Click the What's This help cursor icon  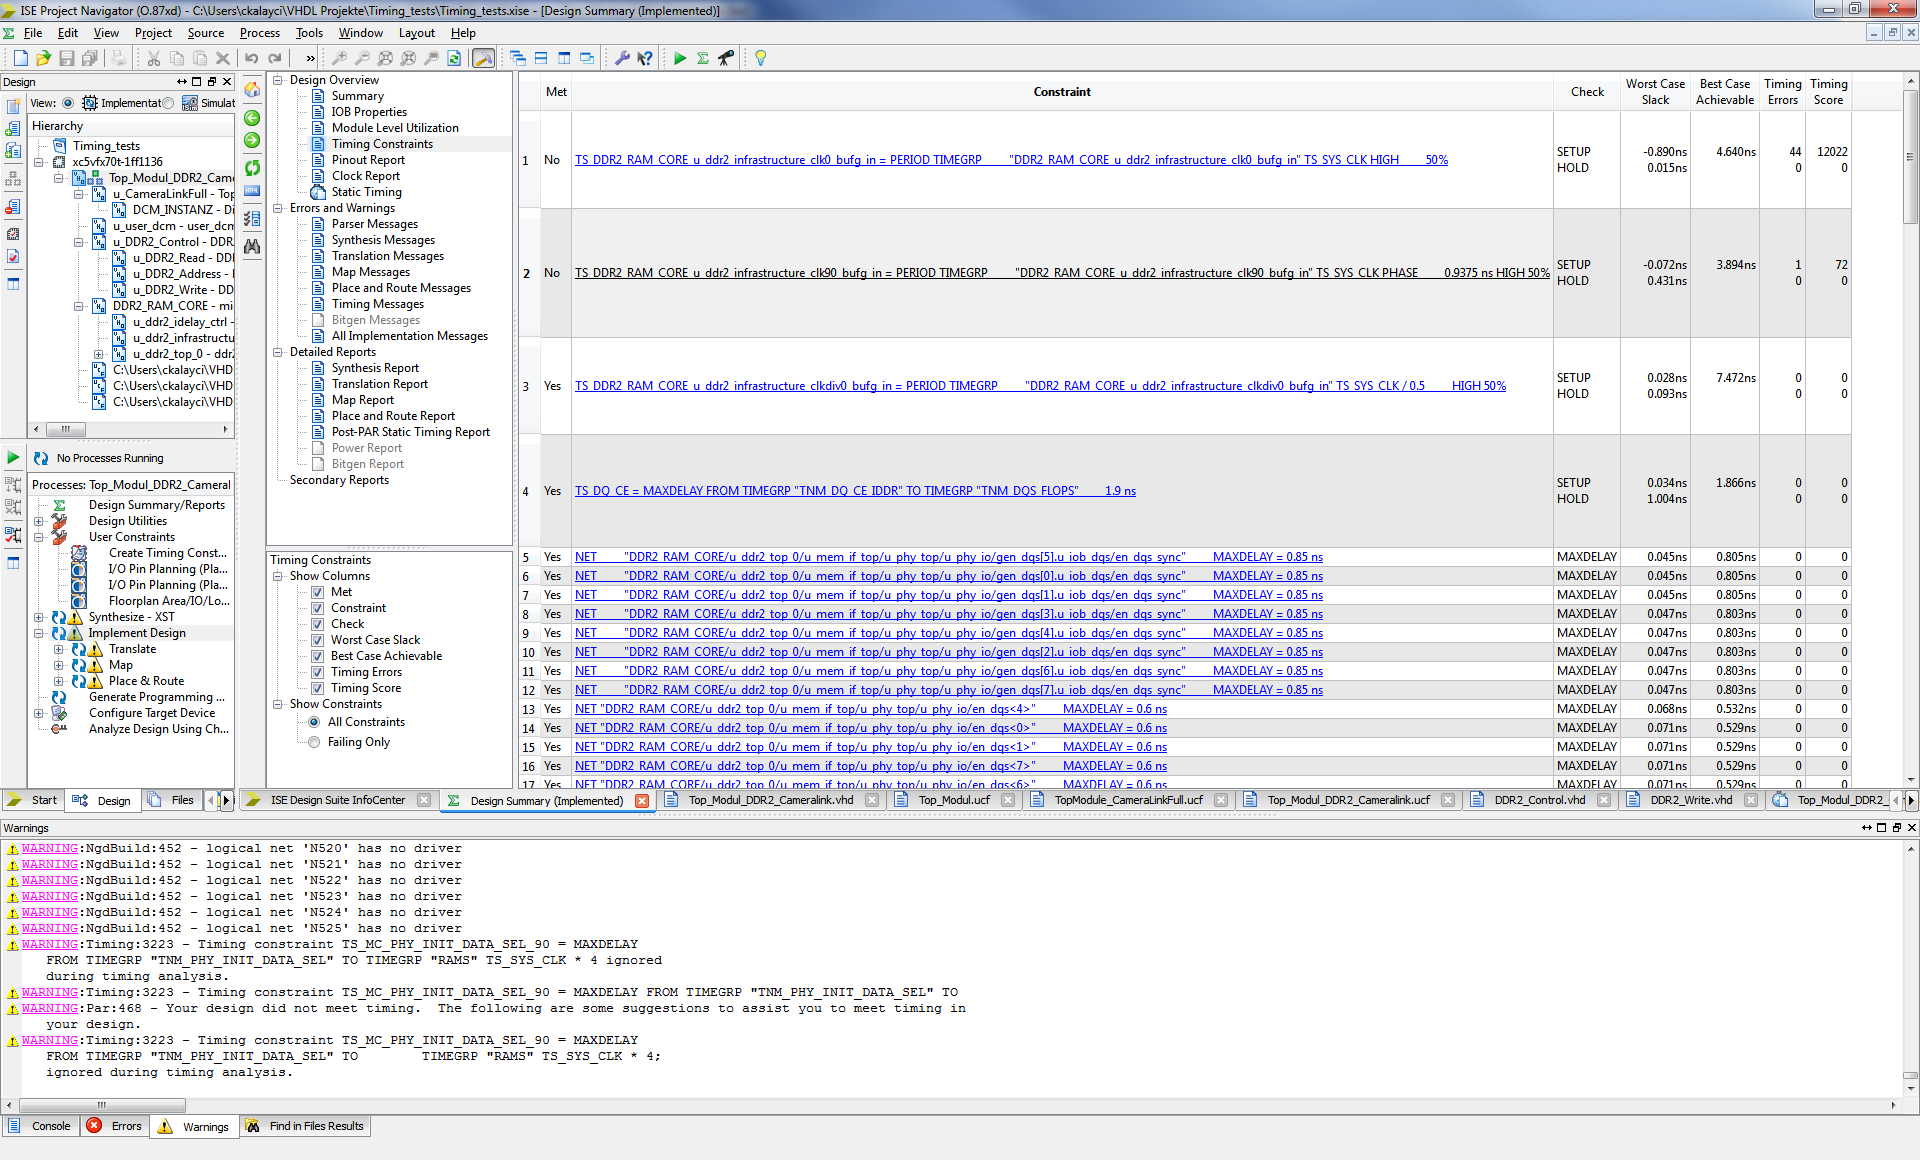645,58
